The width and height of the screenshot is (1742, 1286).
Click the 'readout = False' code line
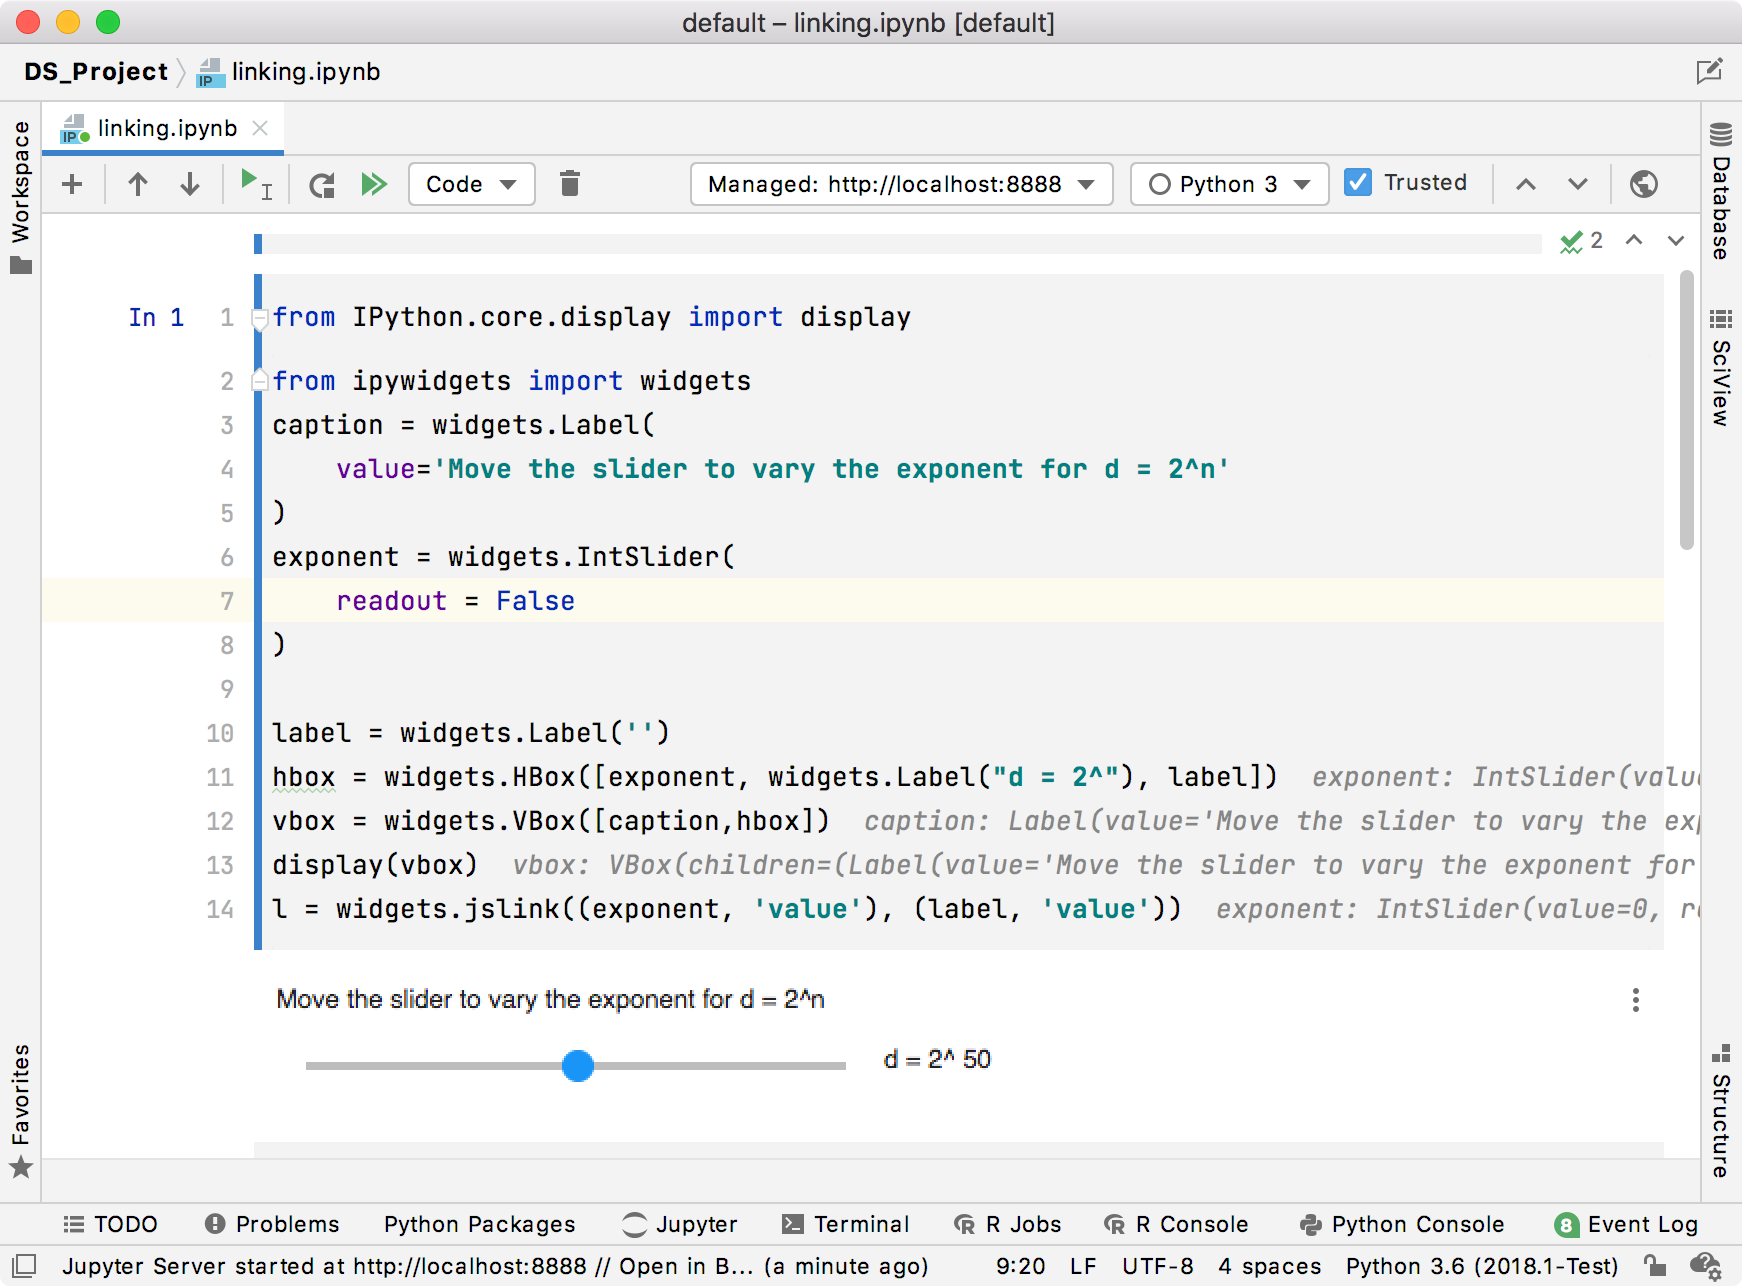455,601
